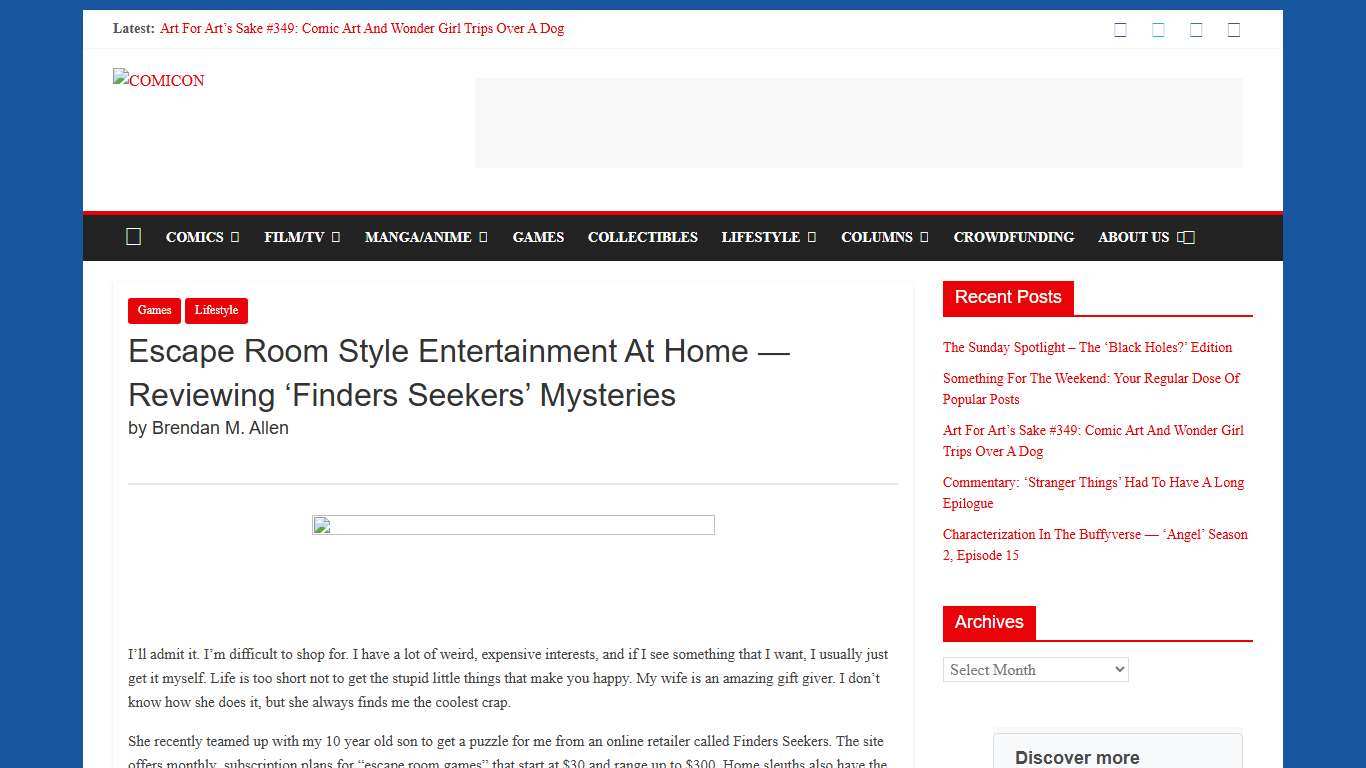Open the Select Month archives dropdown

coord(1035,670)
